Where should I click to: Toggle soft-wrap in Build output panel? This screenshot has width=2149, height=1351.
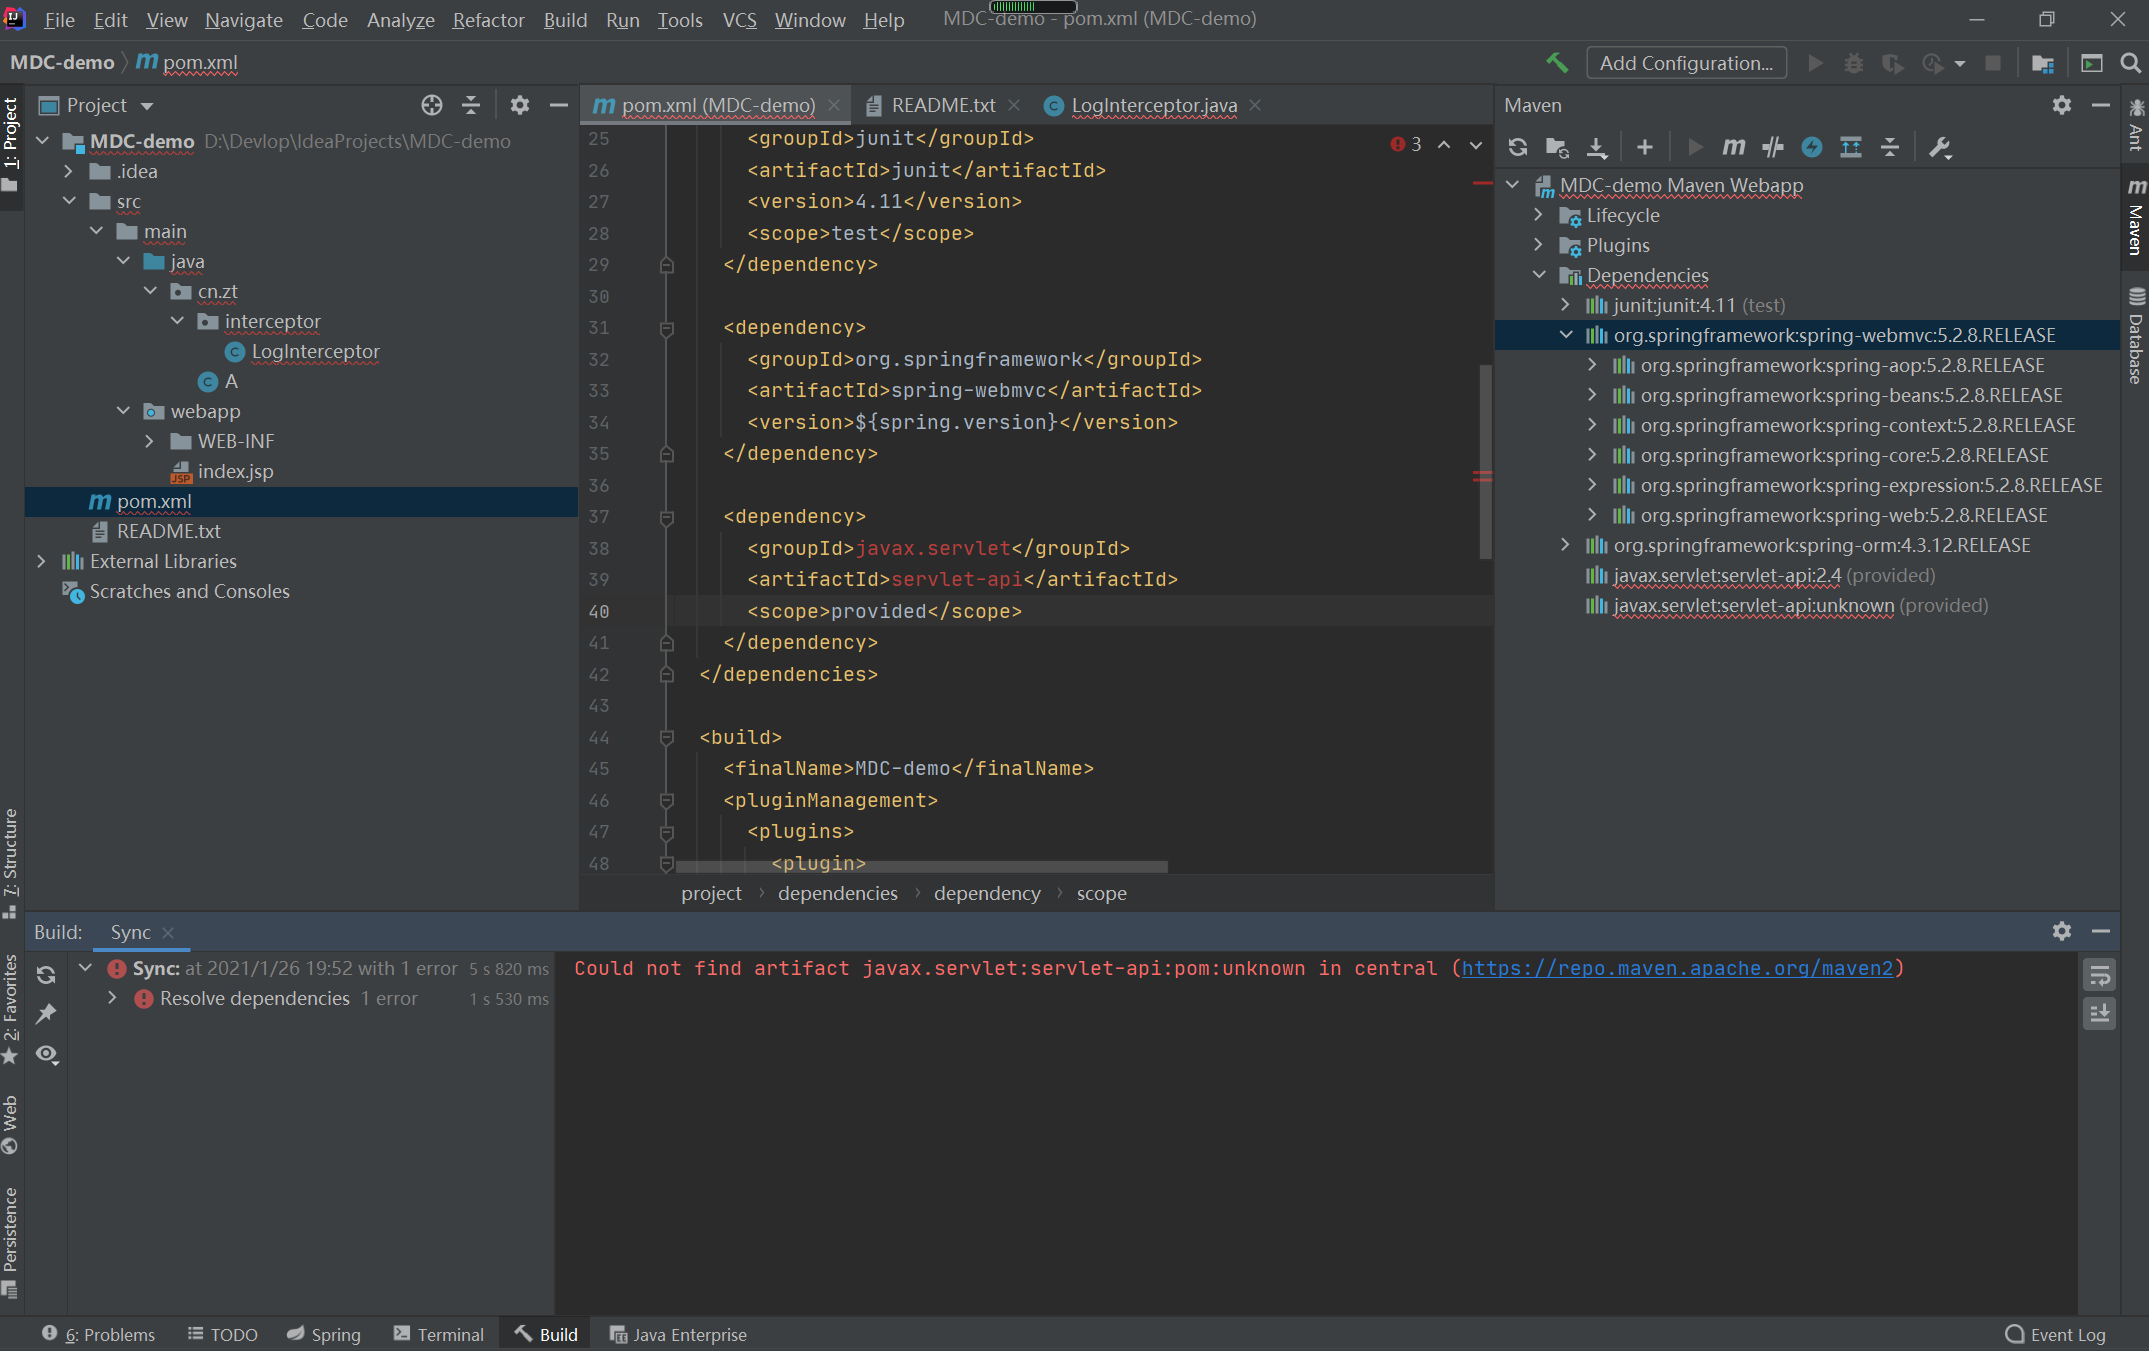coord(2099,975)
